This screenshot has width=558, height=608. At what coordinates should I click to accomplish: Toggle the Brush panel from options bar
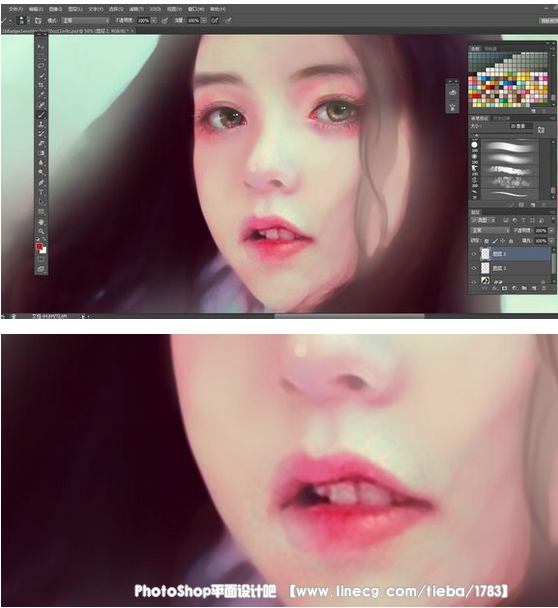[x=38, y=20]
